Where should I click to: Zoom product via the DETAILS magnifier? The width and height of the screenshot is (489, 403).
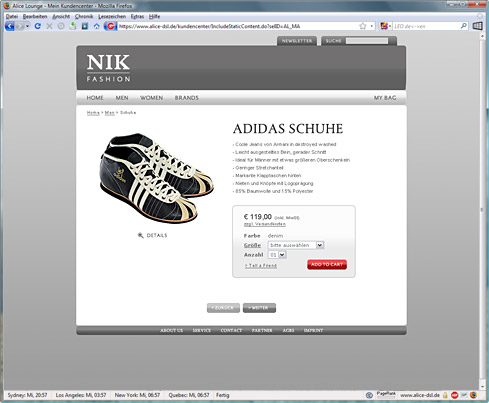pos(141,235)
